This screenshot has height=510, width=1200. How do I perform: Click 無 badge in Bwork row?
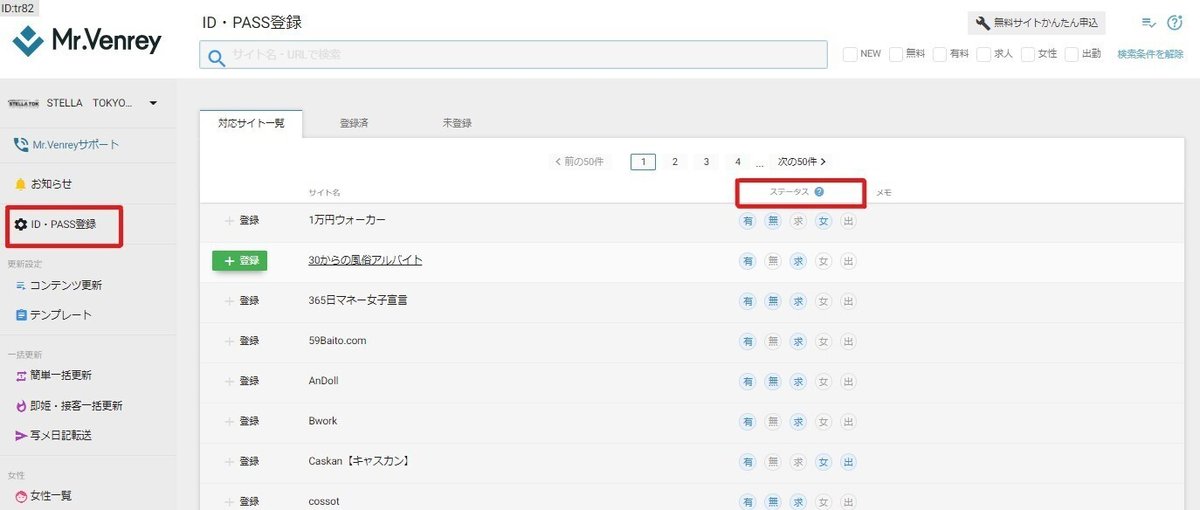773,421
